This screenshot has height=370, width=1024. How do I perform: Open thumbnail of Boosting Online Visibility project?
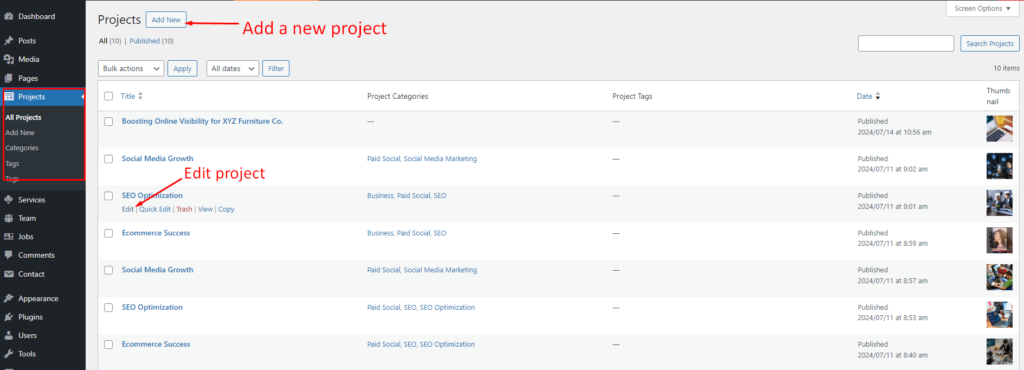(999, 129)
